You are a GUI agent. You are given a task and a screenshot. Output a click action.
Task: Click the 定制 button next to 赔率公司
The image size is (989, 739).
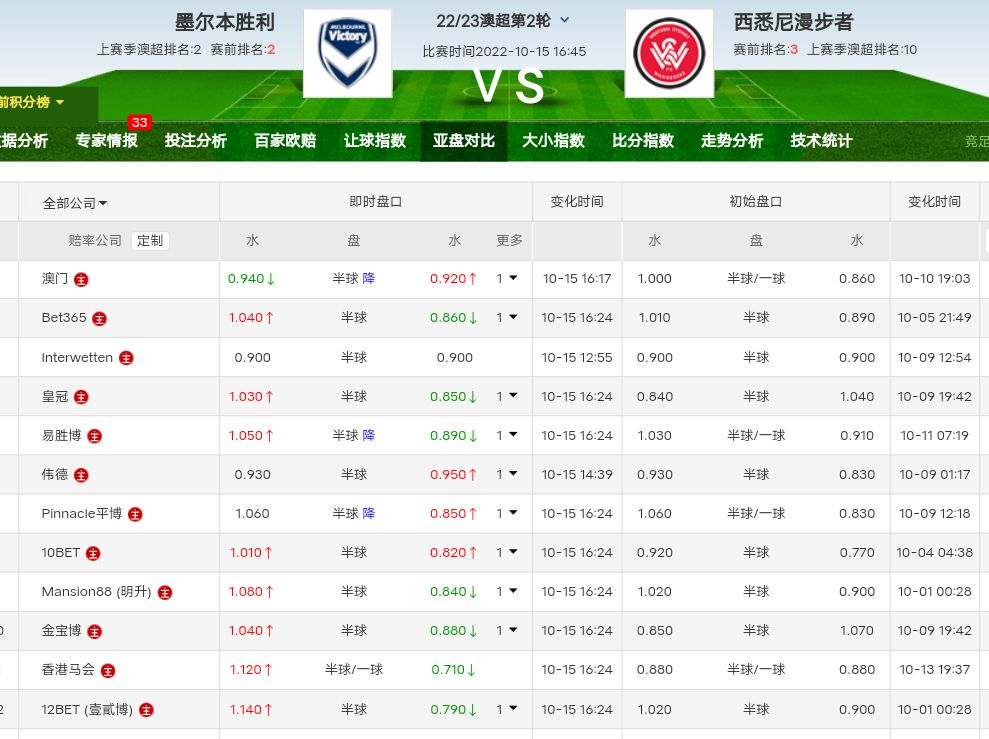point(150,241)
